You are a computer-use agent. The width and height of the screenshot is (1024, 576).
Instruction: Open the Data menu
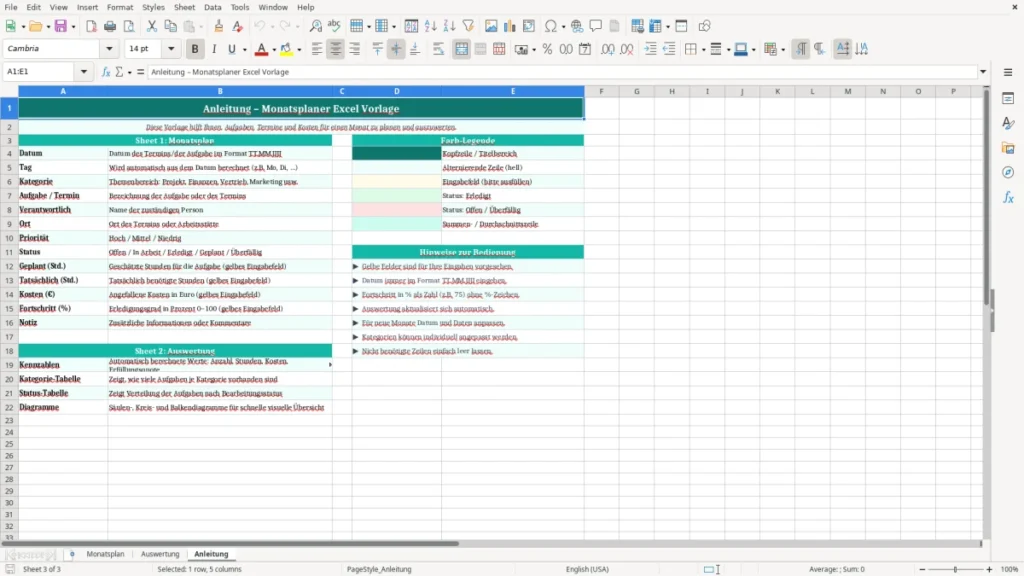coord(212,7)
